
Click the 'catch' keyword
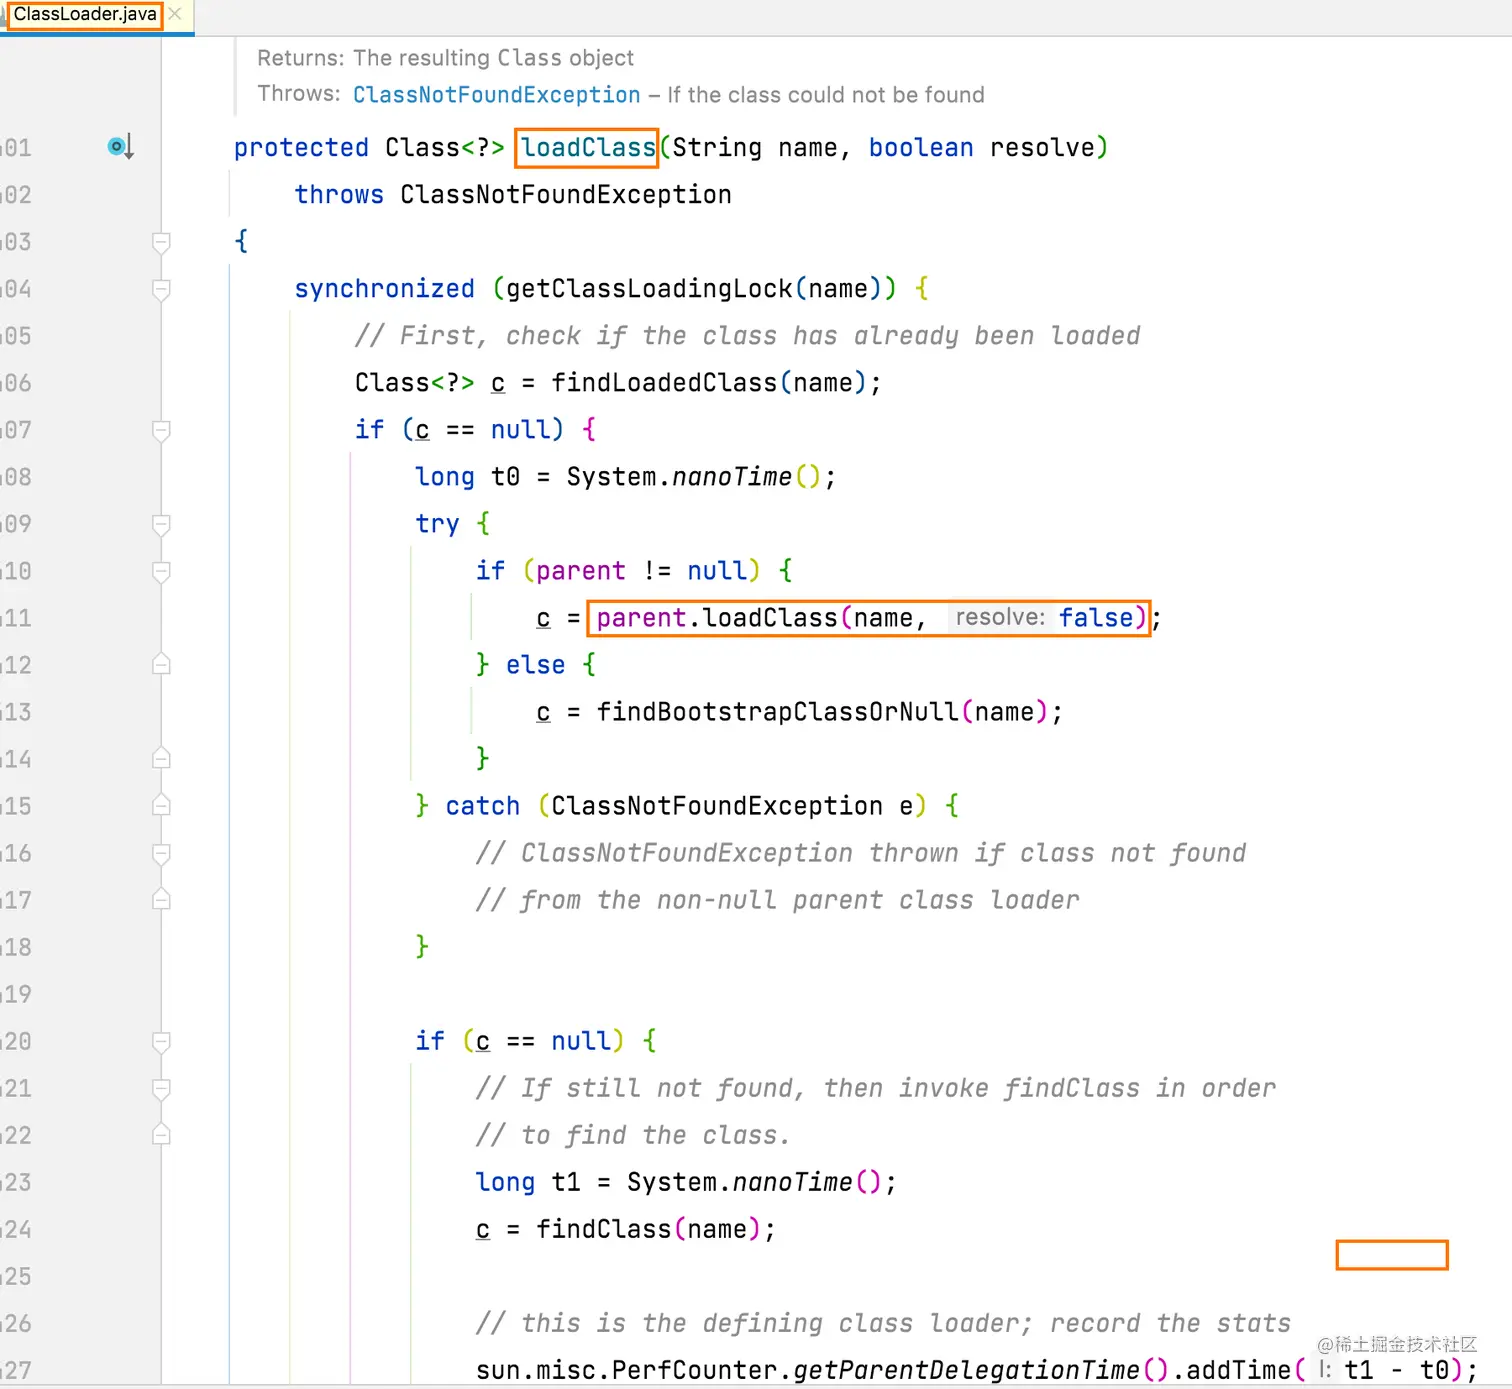[x=483, y=806]
